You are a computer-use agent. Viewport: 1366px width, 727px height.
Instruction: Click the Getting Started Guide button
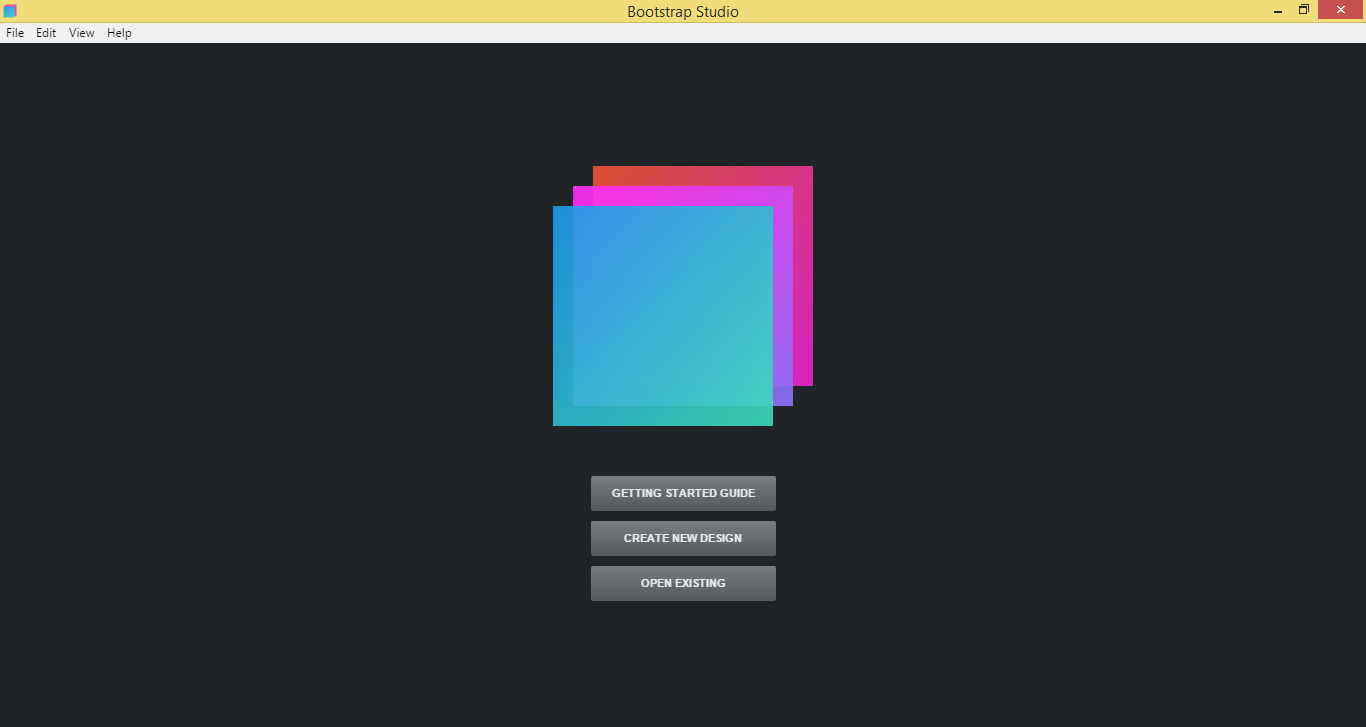pyautogui.click(x=683, y=493)
